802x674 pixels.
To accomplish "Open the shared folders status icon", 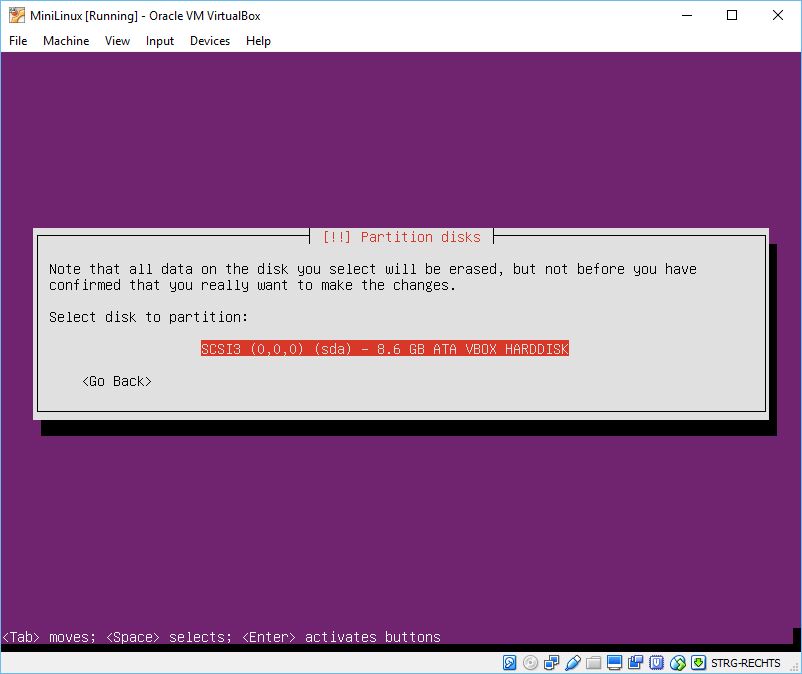I will pyautogui.click(x=594, y=663).
